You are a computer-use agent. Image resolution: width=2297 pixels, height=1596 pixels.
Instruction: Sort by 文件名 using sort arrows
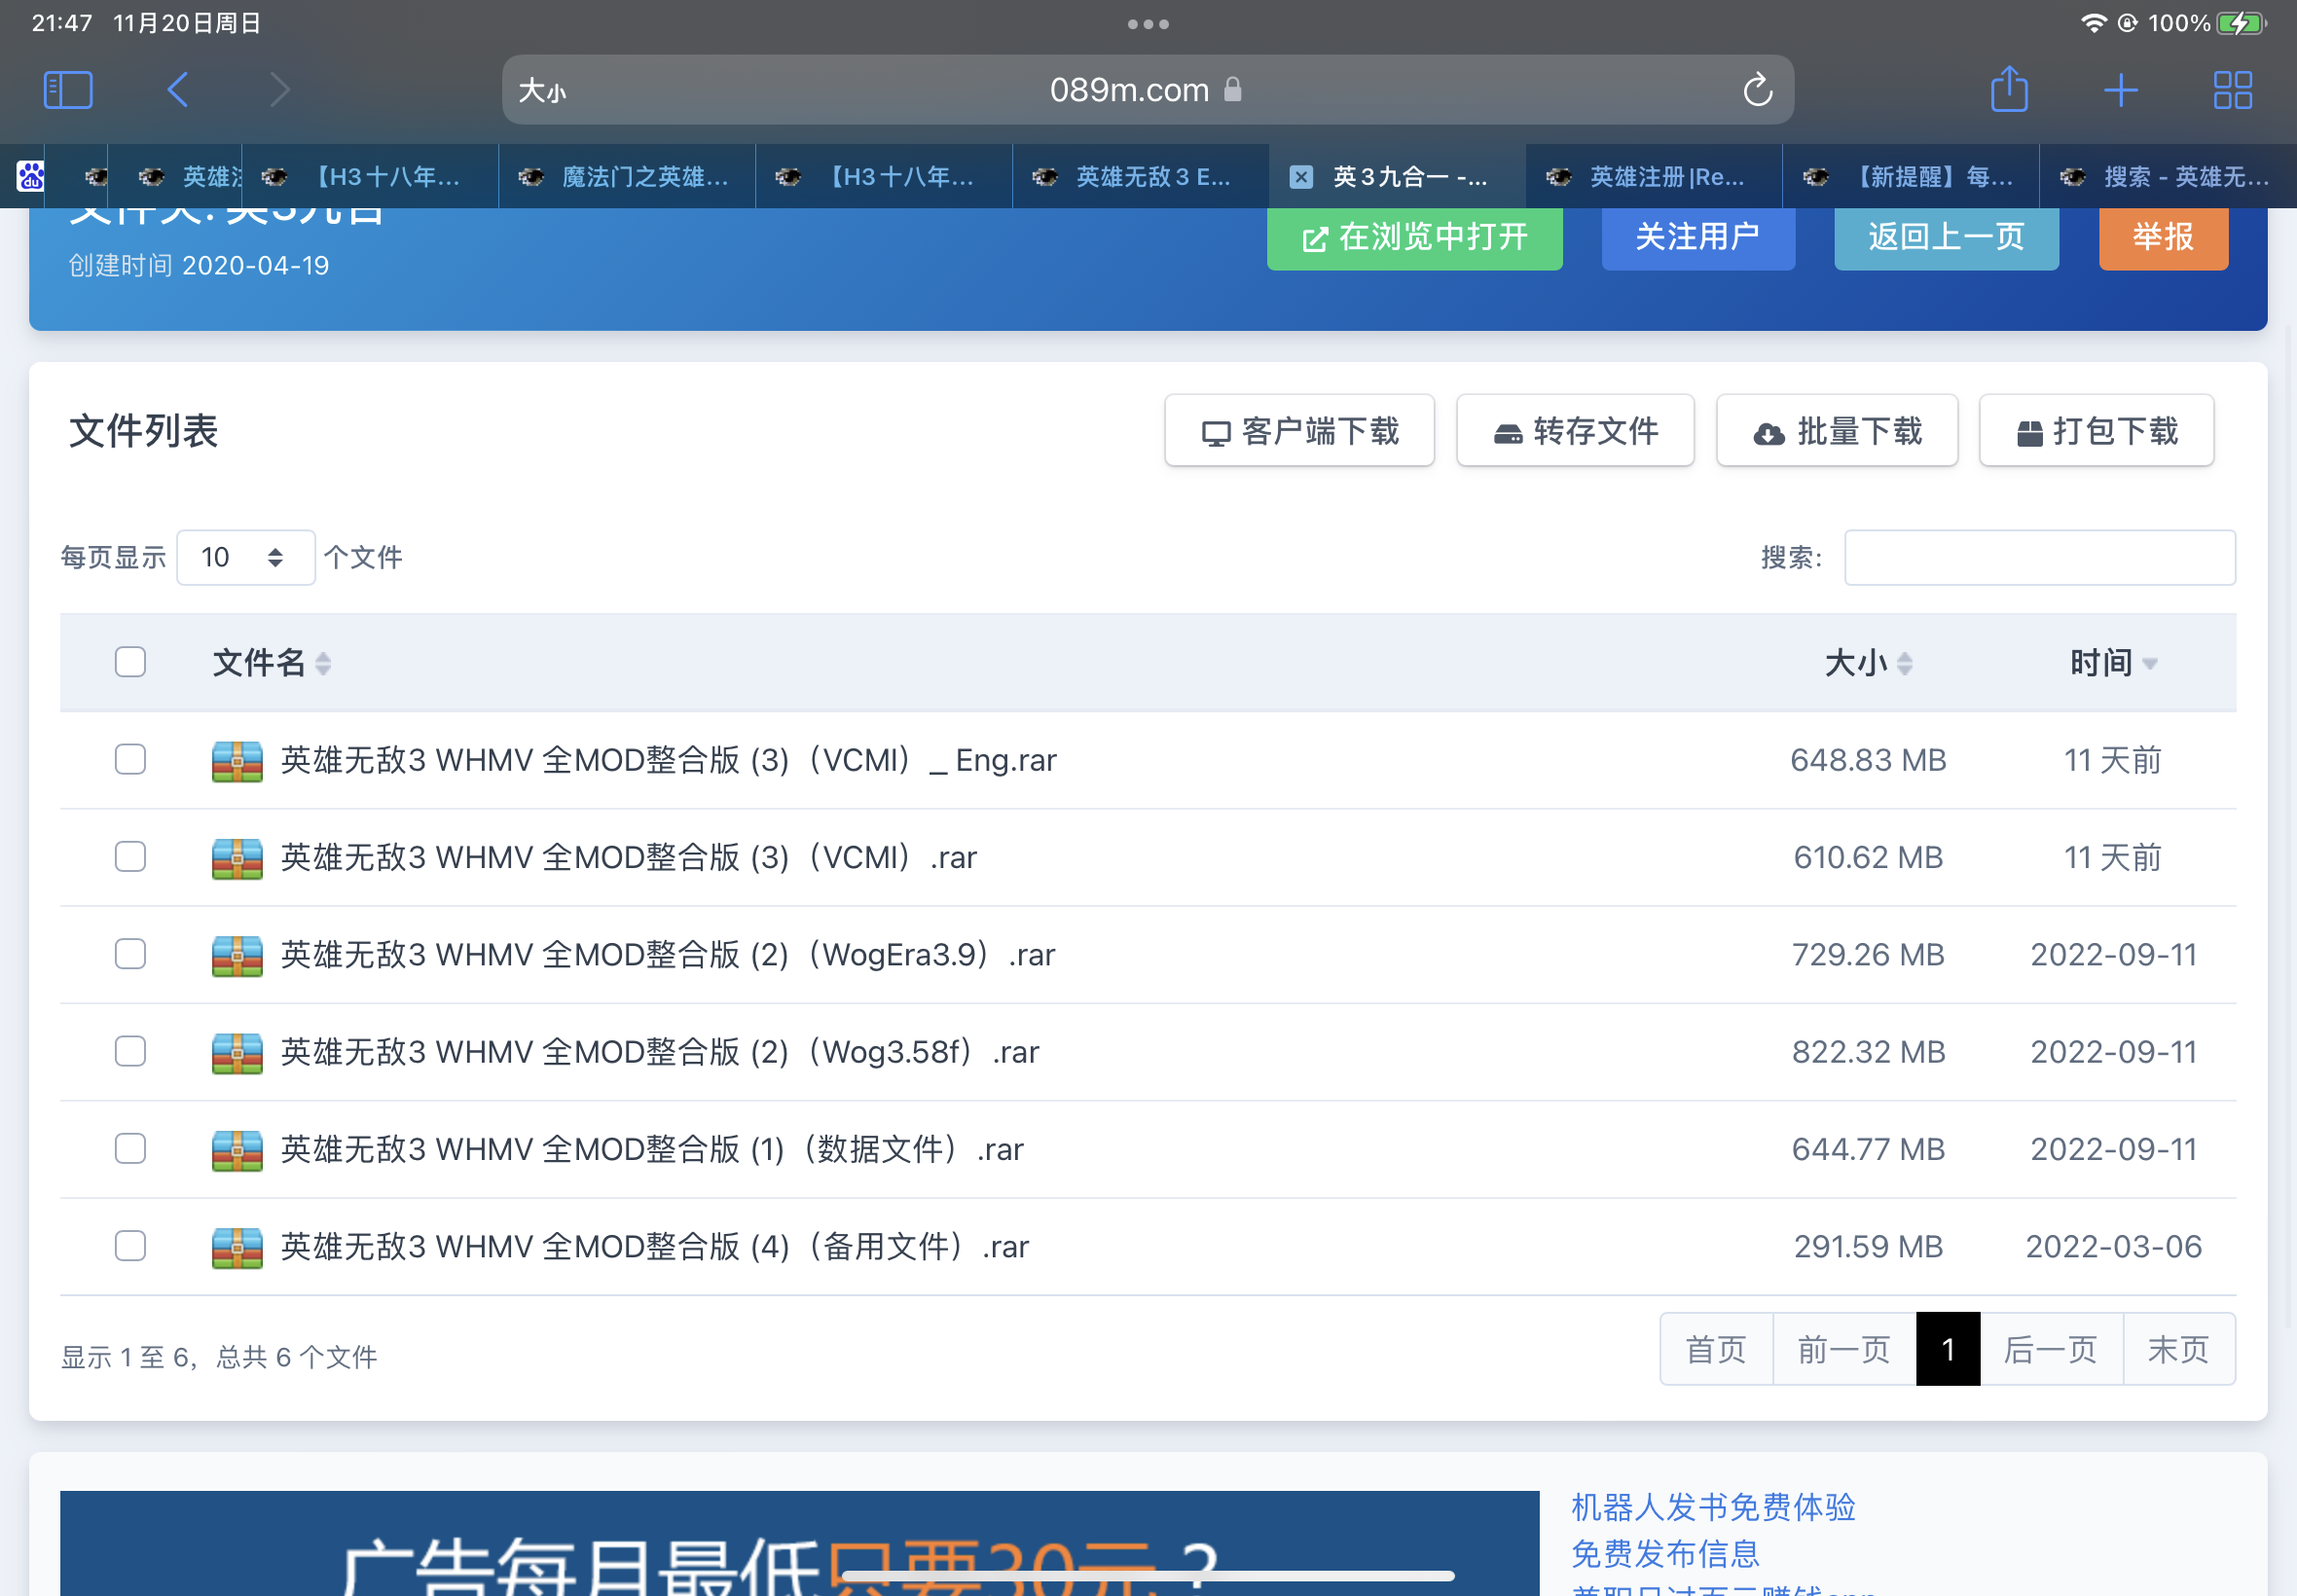pos(323,663)
